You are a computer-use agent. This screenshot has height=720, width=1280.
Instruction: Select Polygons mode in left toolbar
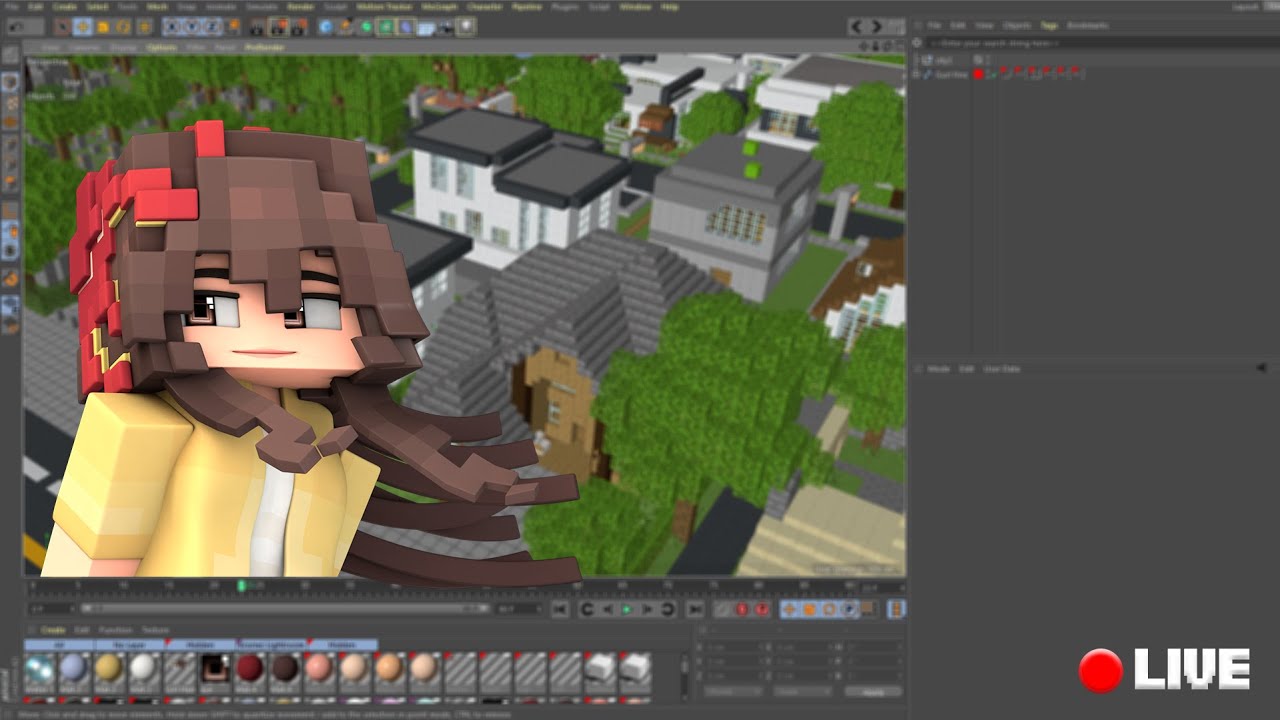coord(10,184)
